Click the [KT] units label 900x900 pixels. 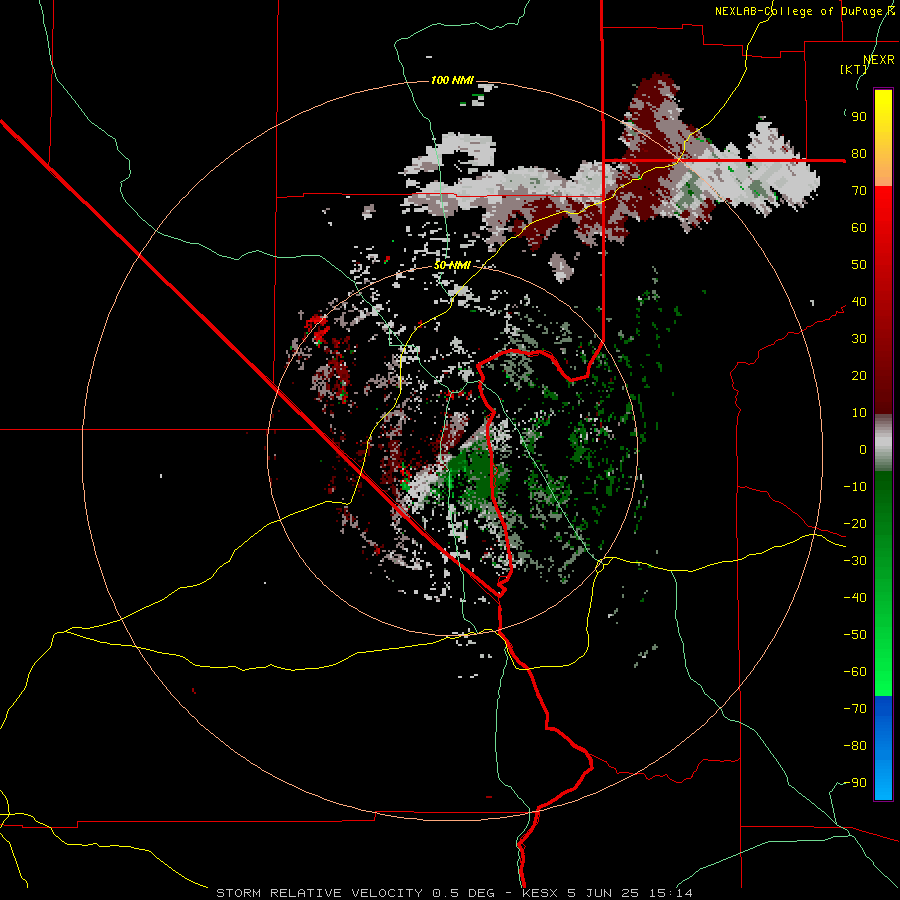coord(853,69)
